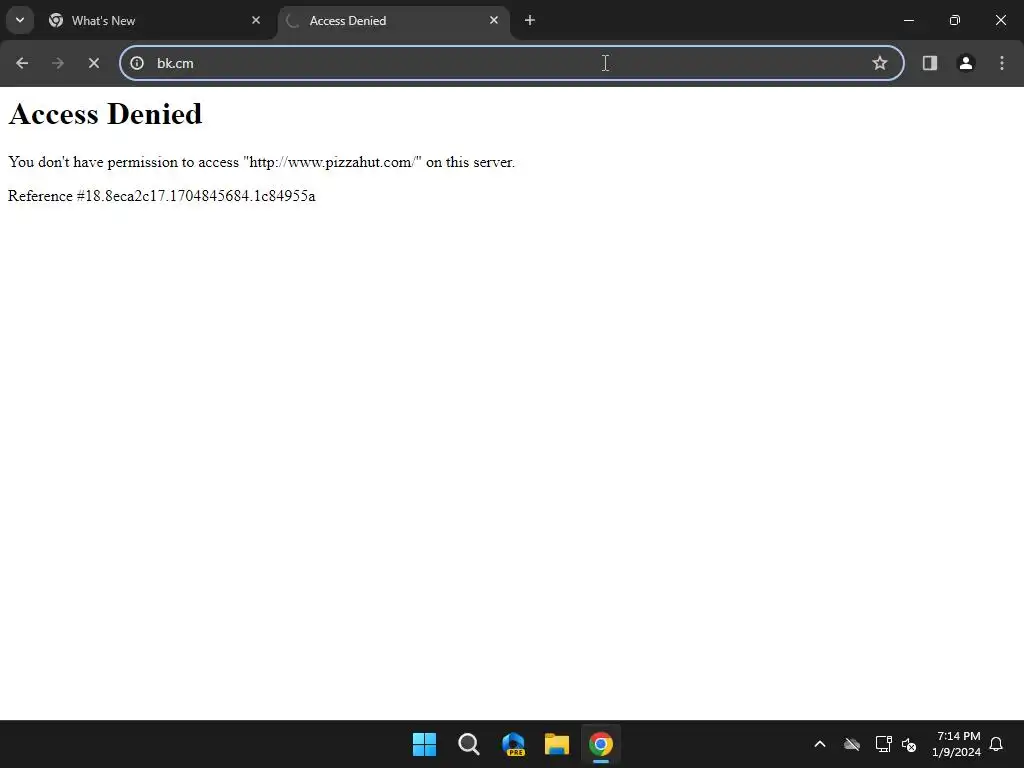This screenshot has width=1024, height=768.
Task: View site information icon in address bar
Action: point(136,63)
